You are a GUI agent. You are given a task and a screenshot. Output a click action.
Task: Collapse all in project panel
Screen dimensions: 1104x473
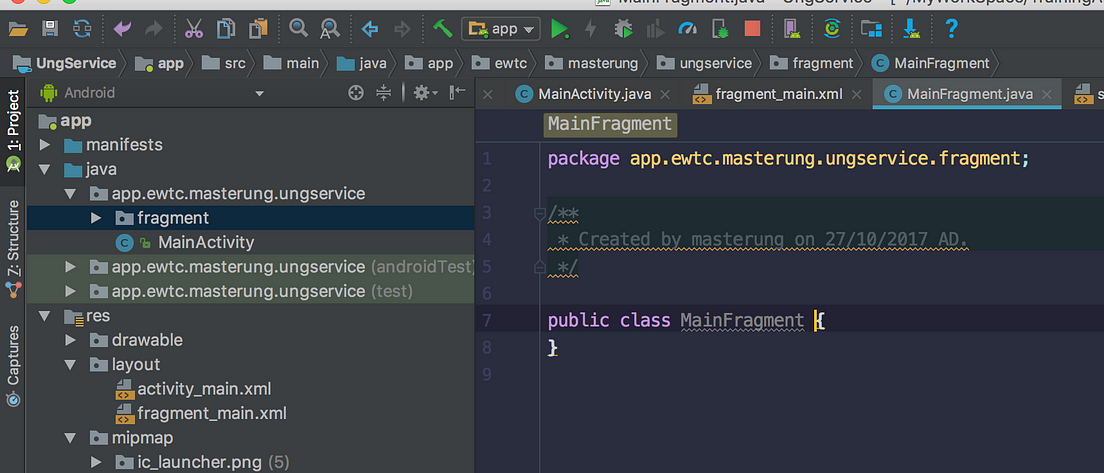coord(384,92)
